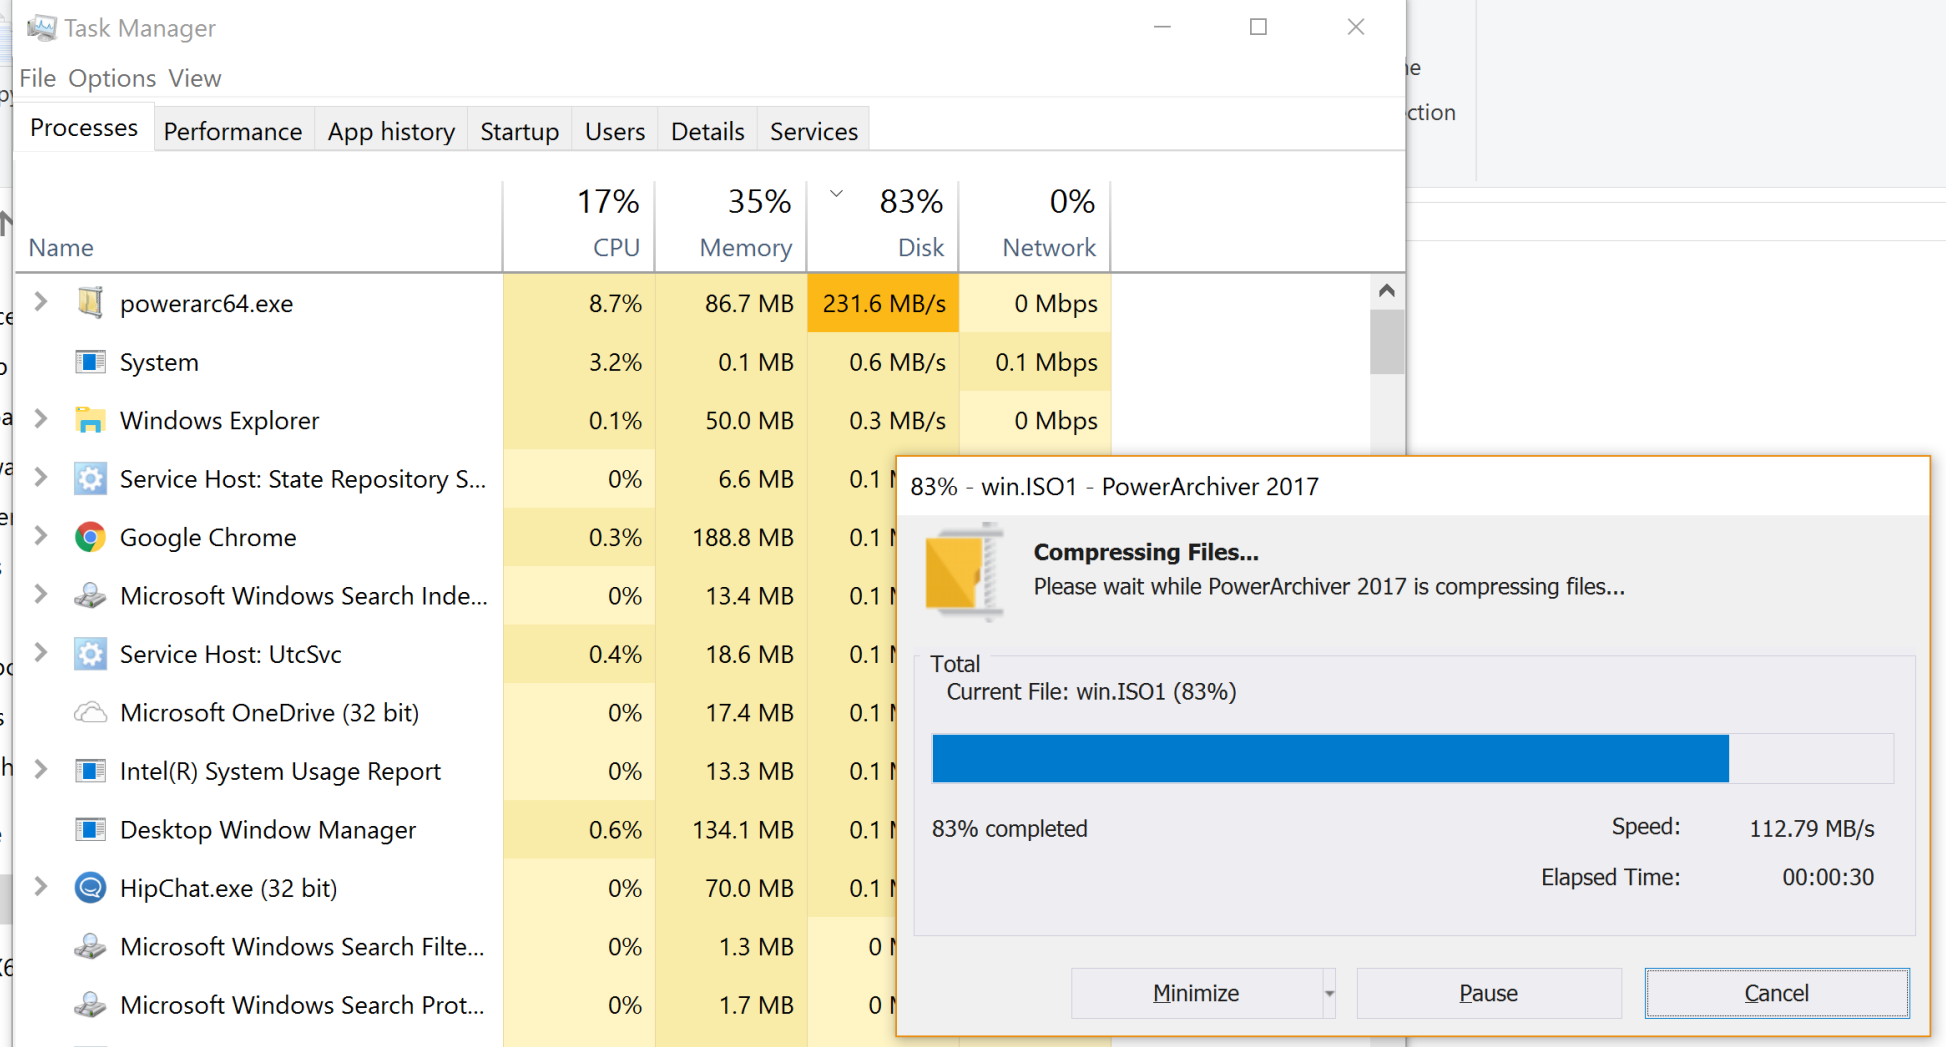Switch to the Details tab
The width and height of the screenshot is (1946, 1047).
(708, 131)
